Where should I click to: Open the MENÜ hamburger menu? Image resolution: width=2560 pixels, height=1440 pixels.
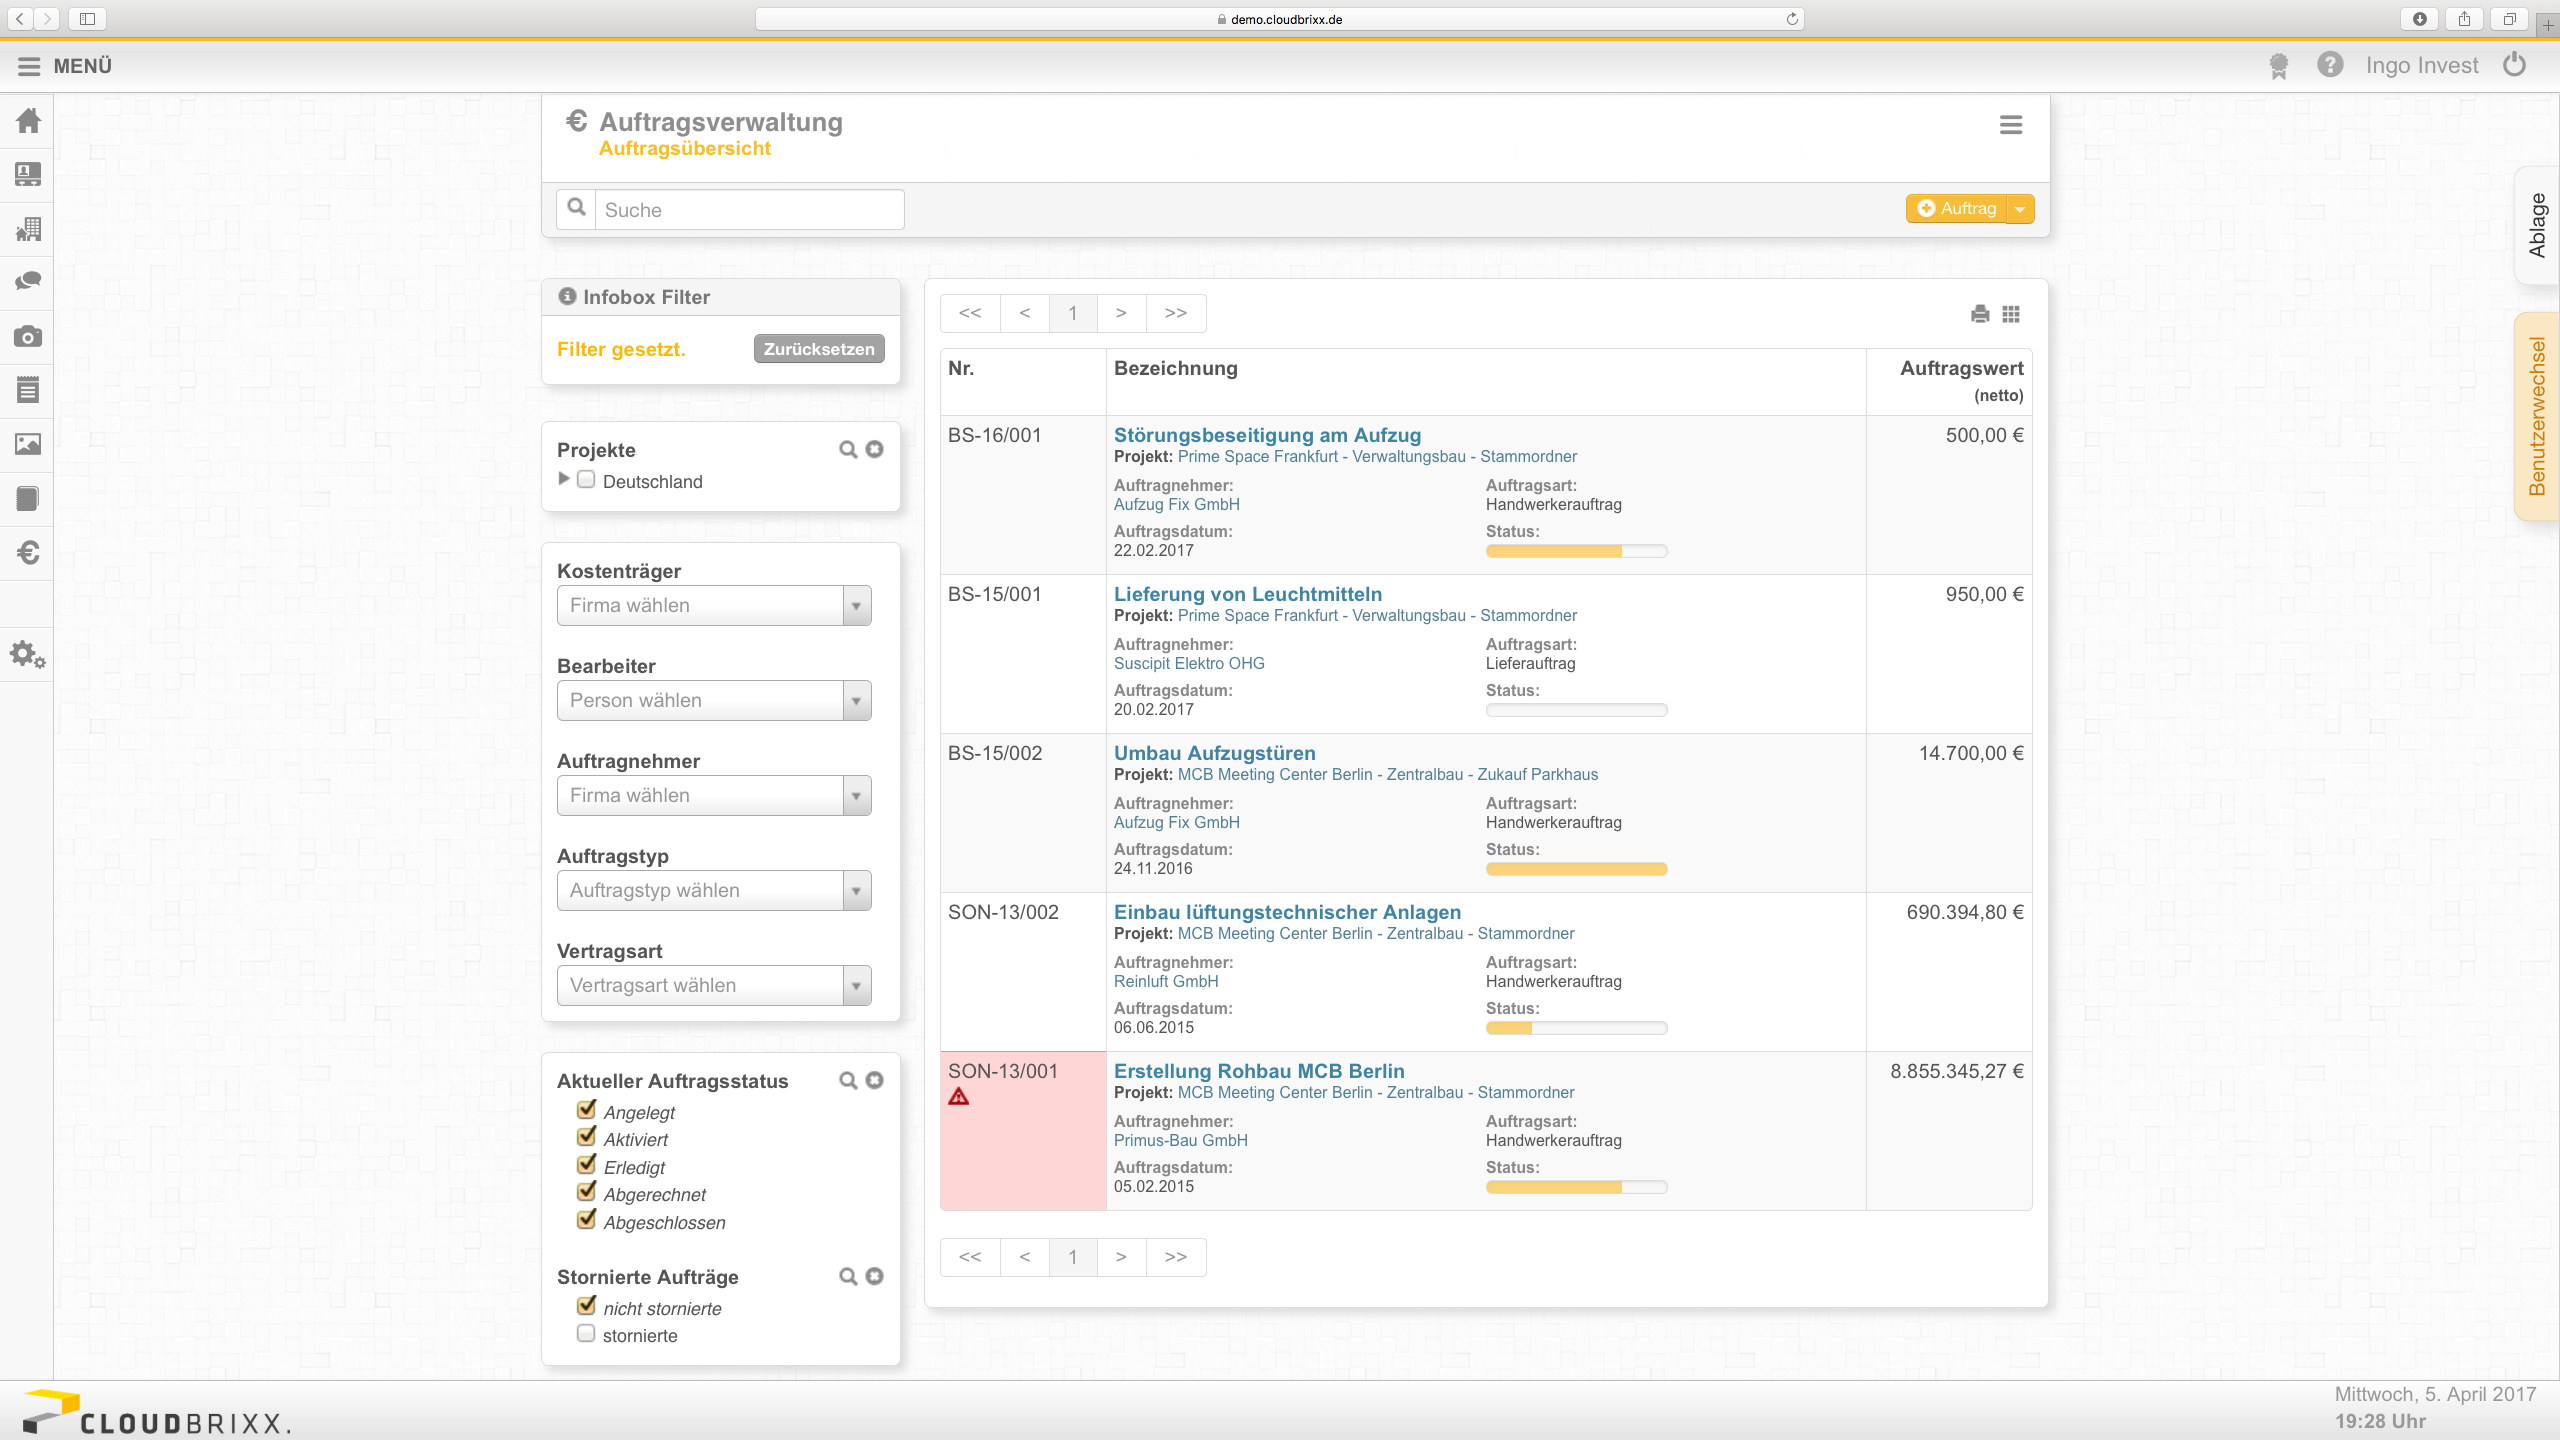click(65, 66)
